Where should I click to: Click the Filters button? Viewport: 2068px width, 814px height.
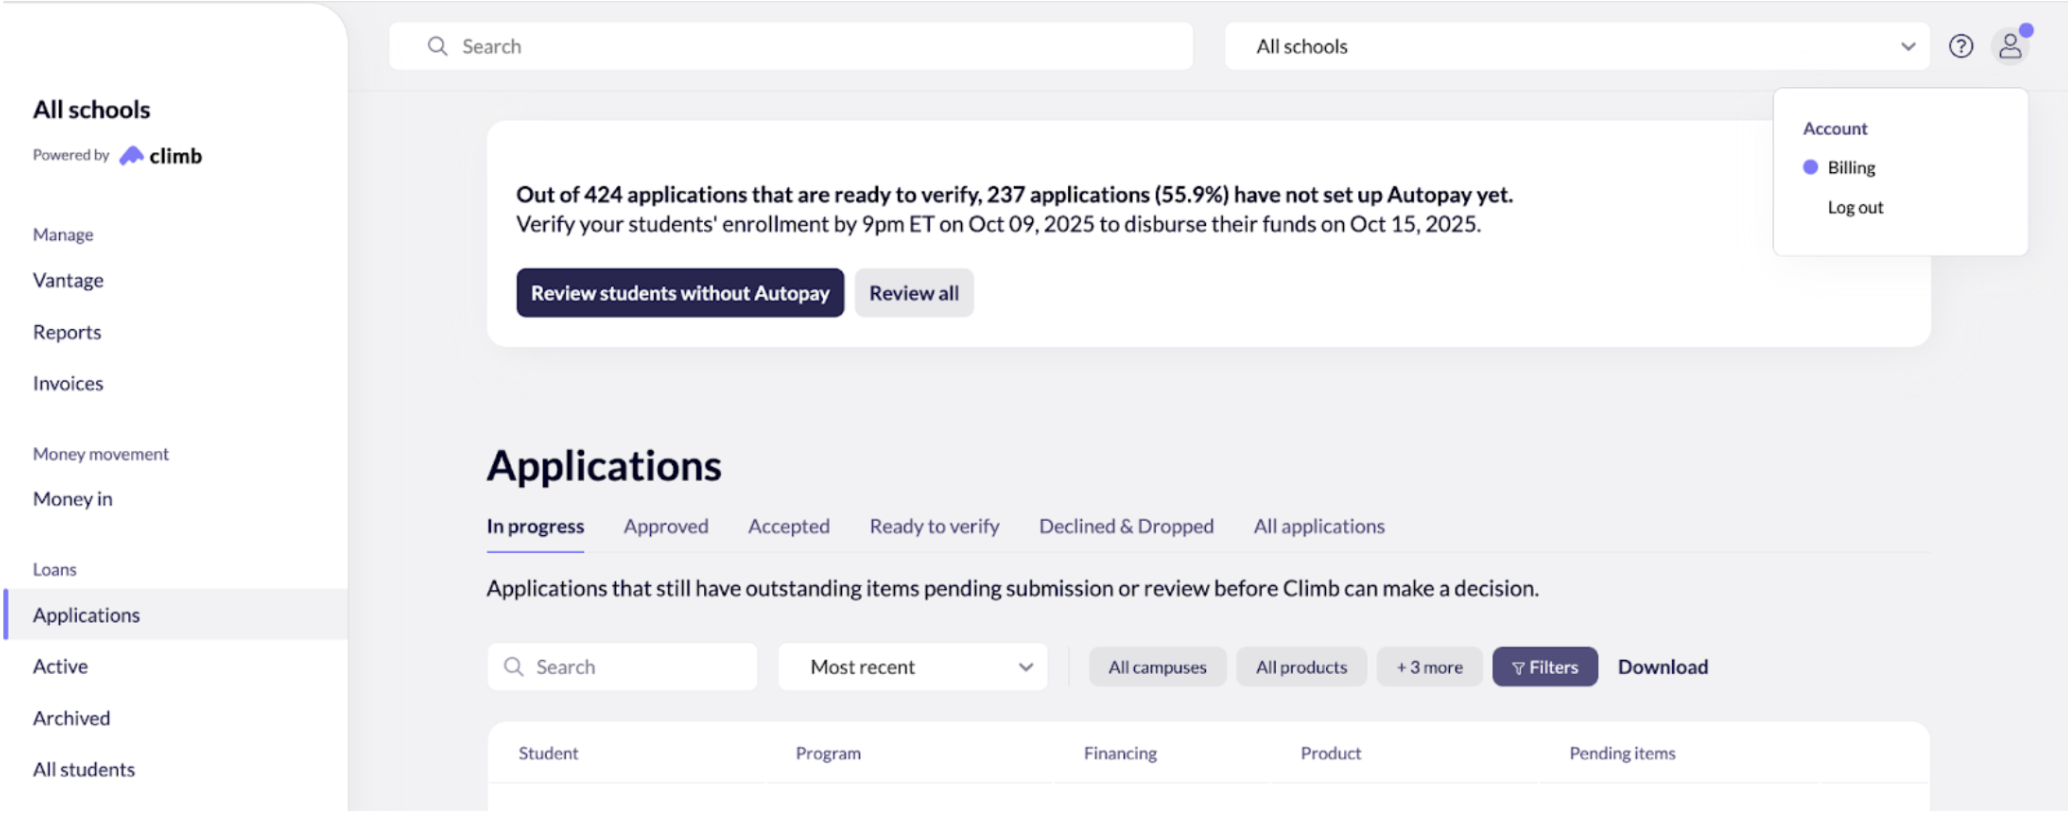pos(1544,667)
